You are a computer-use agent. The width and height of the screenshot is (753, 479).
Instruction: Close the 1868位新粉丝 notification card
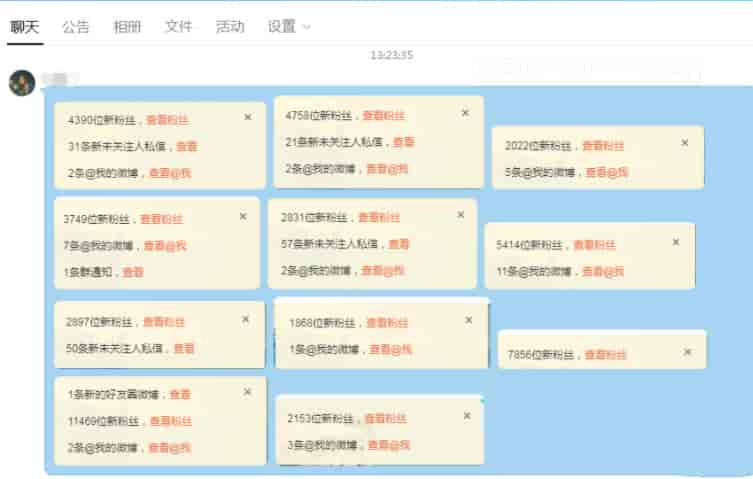[x=469, y=319]
